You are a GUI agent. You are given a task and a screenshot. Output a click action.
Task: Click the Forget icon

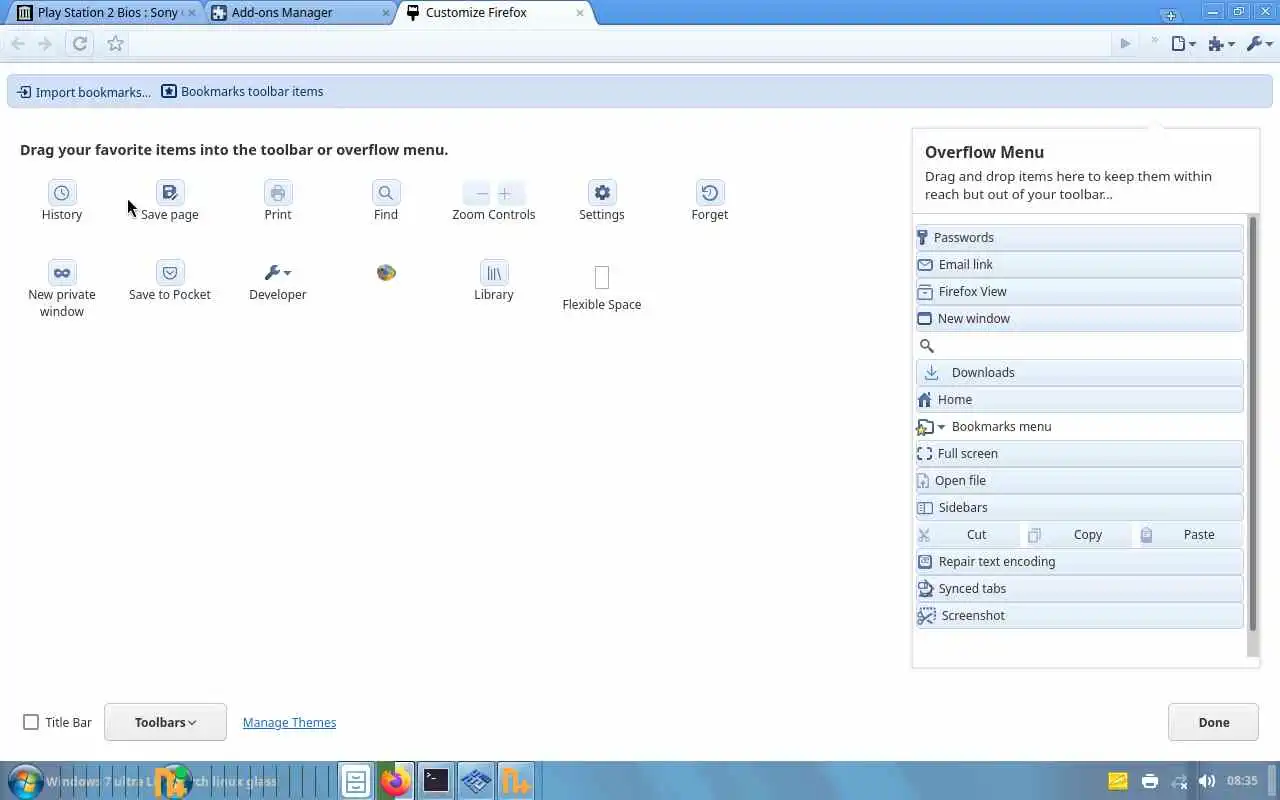point(710,193)
